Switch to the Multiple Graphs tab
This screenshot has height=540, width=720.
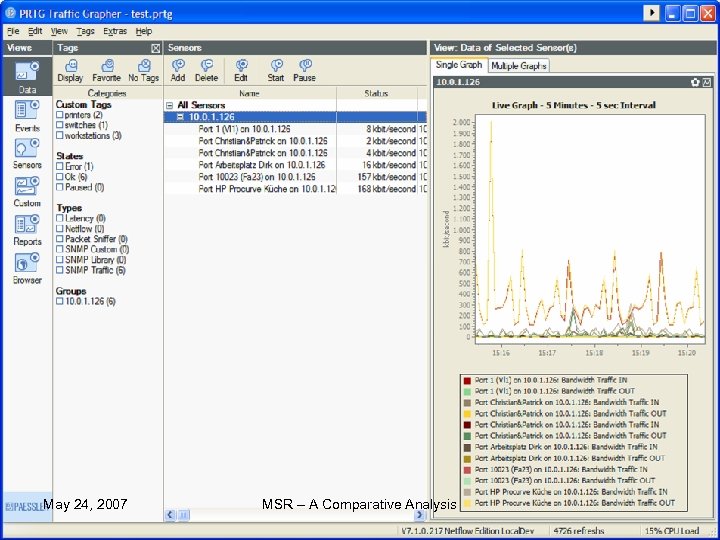(x=519, y=66)
